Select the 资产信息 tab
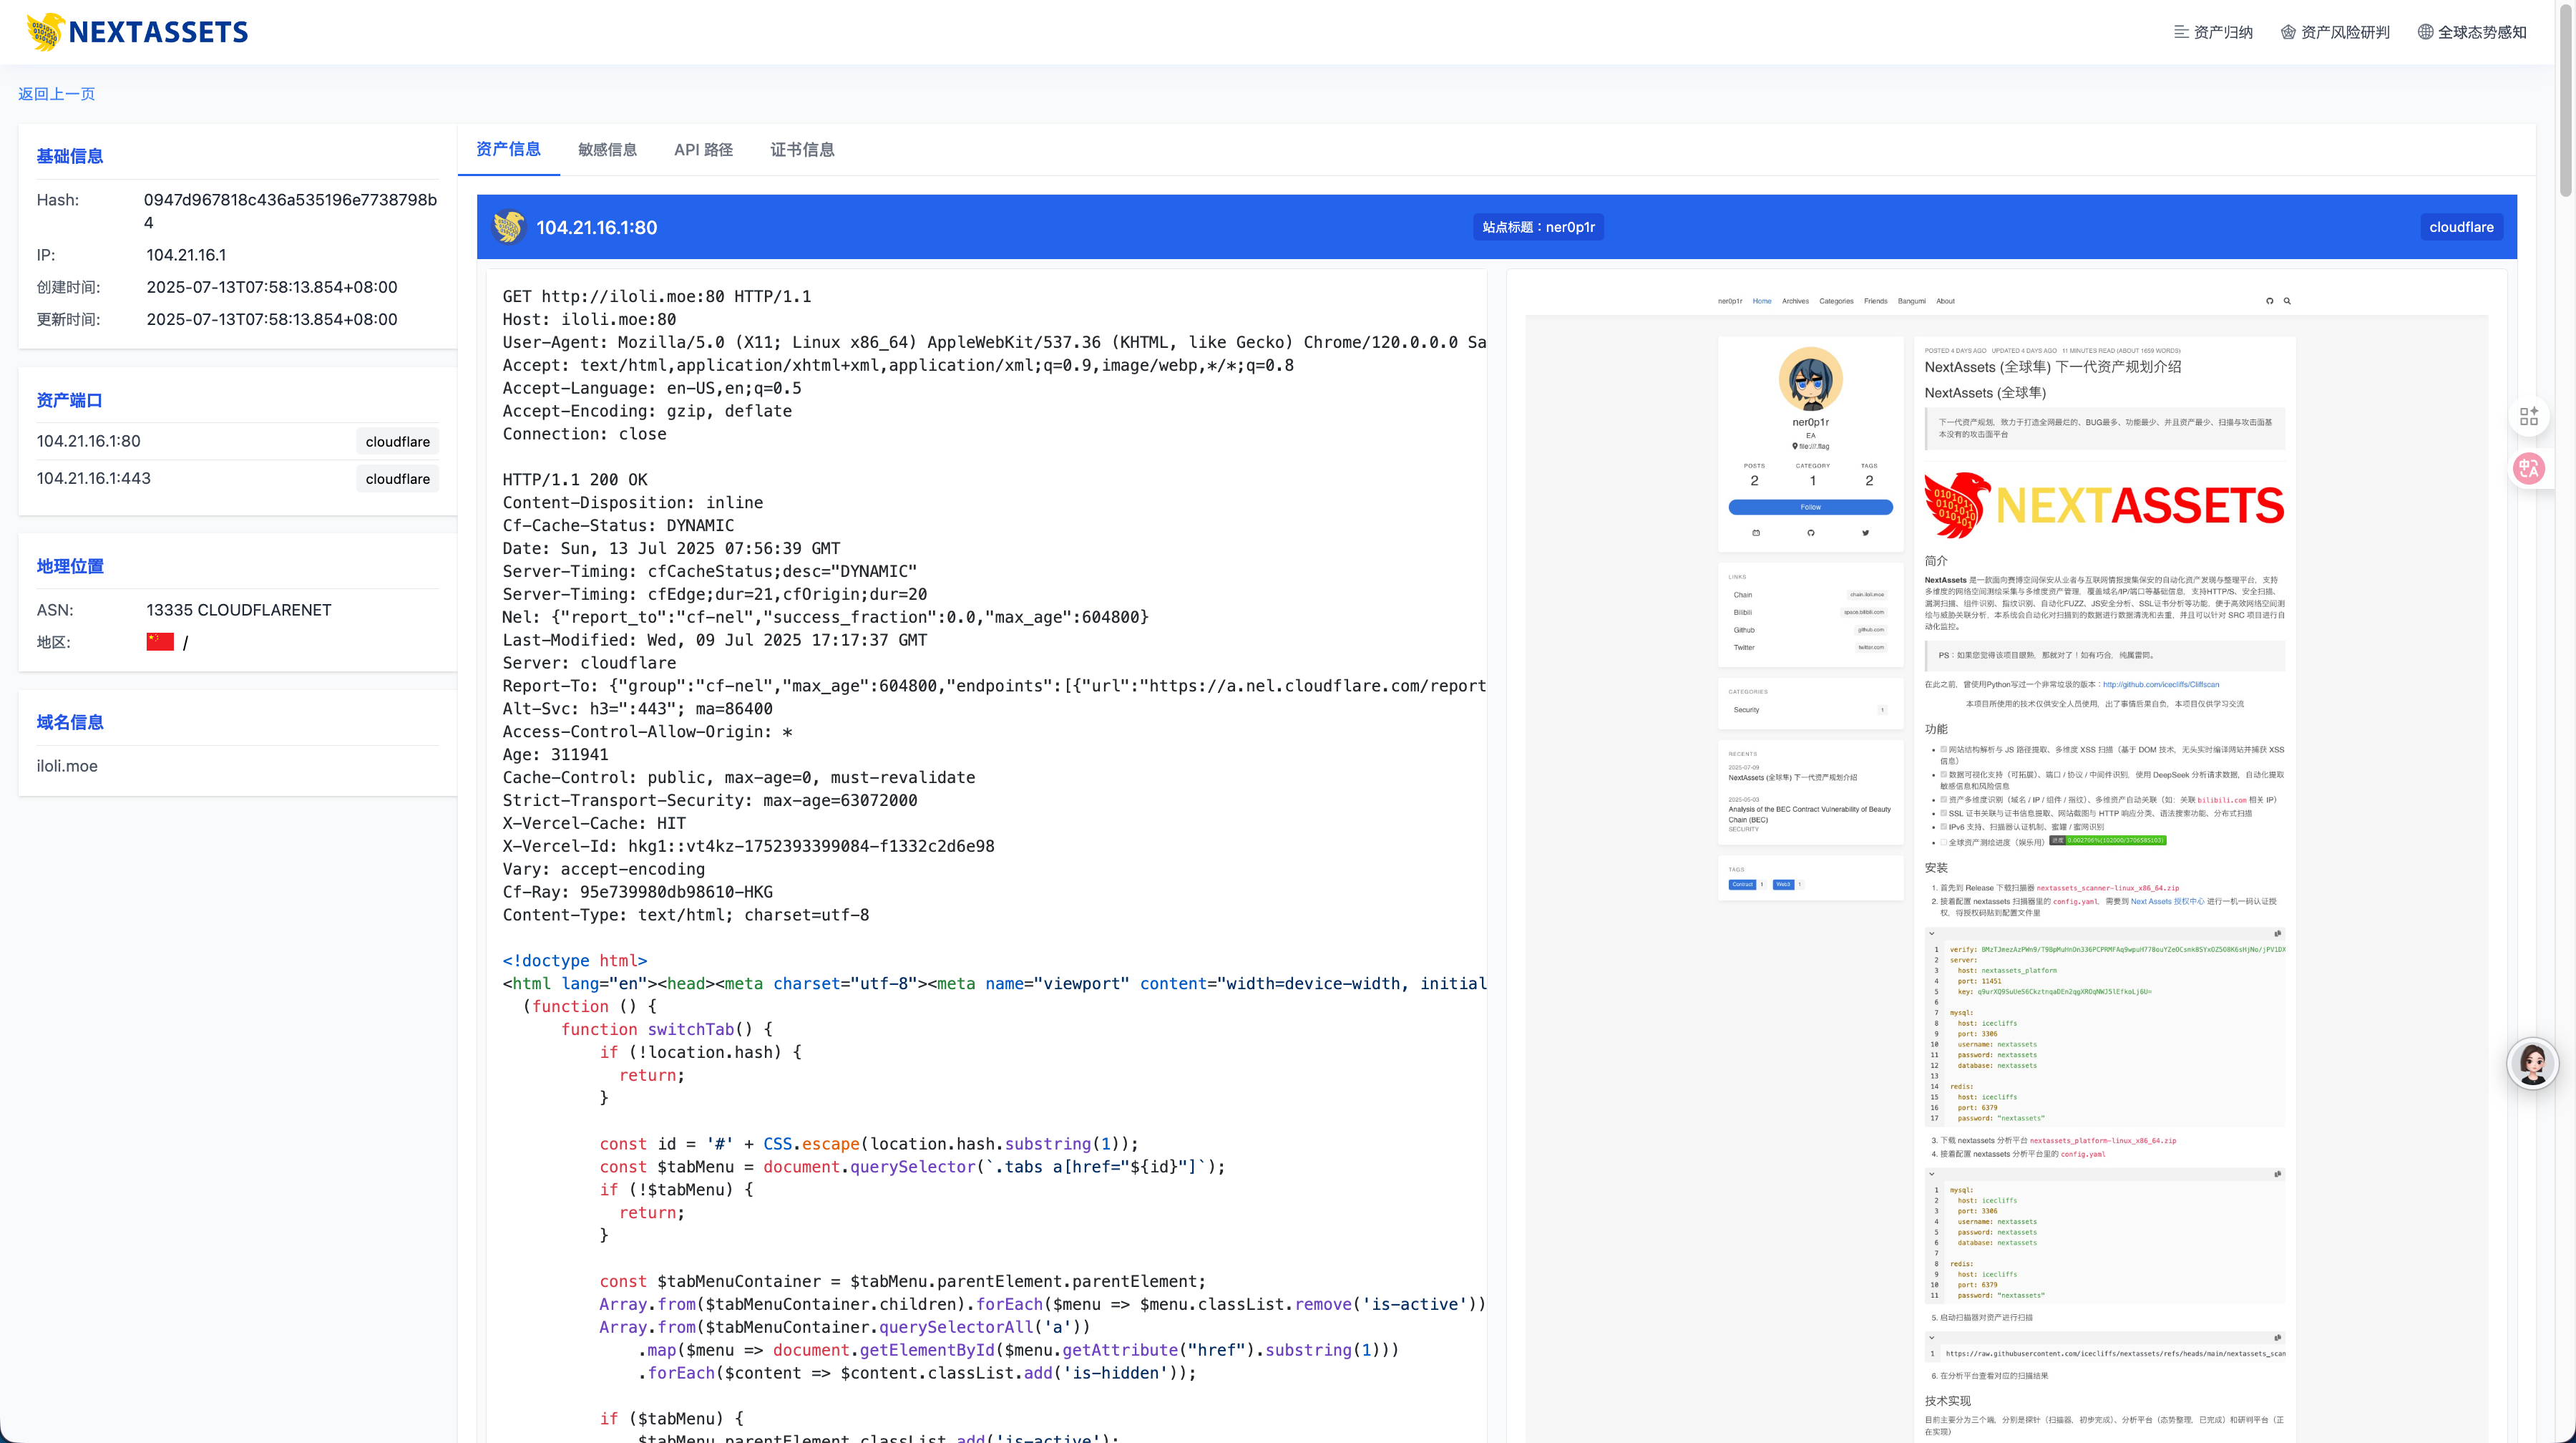The height and width of the screenshot is (1443, 2576). click(508, 150)
